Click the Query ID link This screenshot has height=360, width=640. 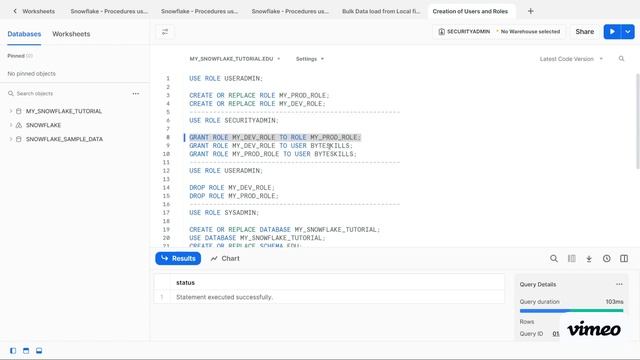[x=556, y=334]
